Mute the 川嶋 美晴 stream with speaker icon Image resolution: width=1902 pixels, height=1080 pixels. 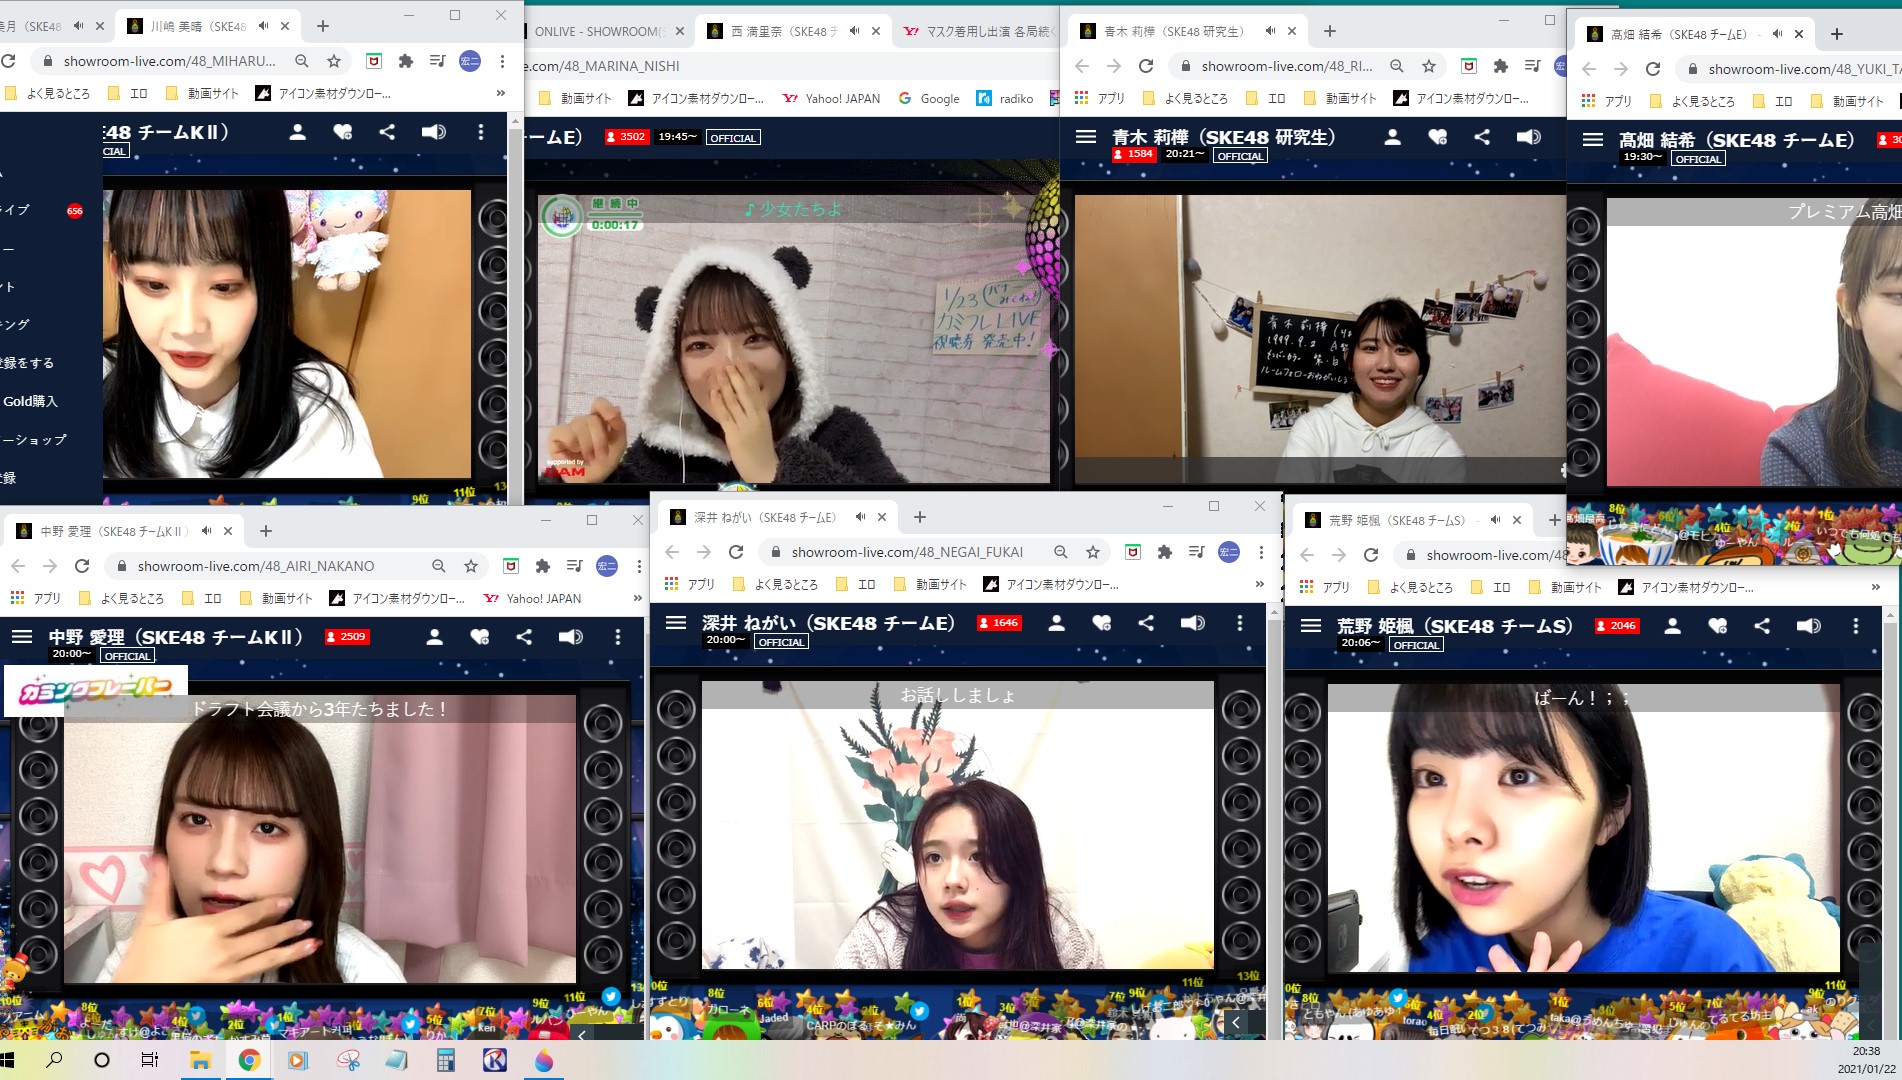click(x=433, y=132)
